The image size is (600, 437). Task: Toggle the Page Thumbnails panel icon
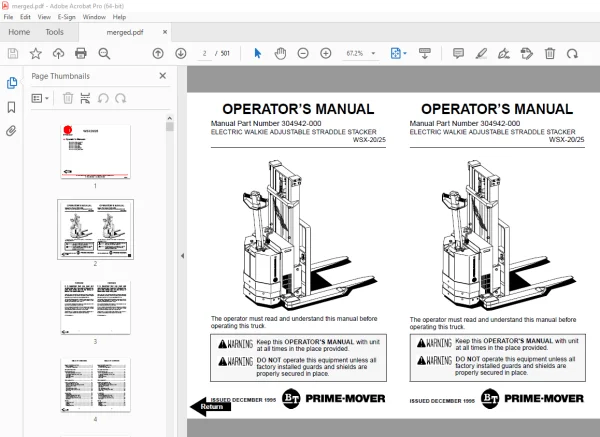point(12,83)
